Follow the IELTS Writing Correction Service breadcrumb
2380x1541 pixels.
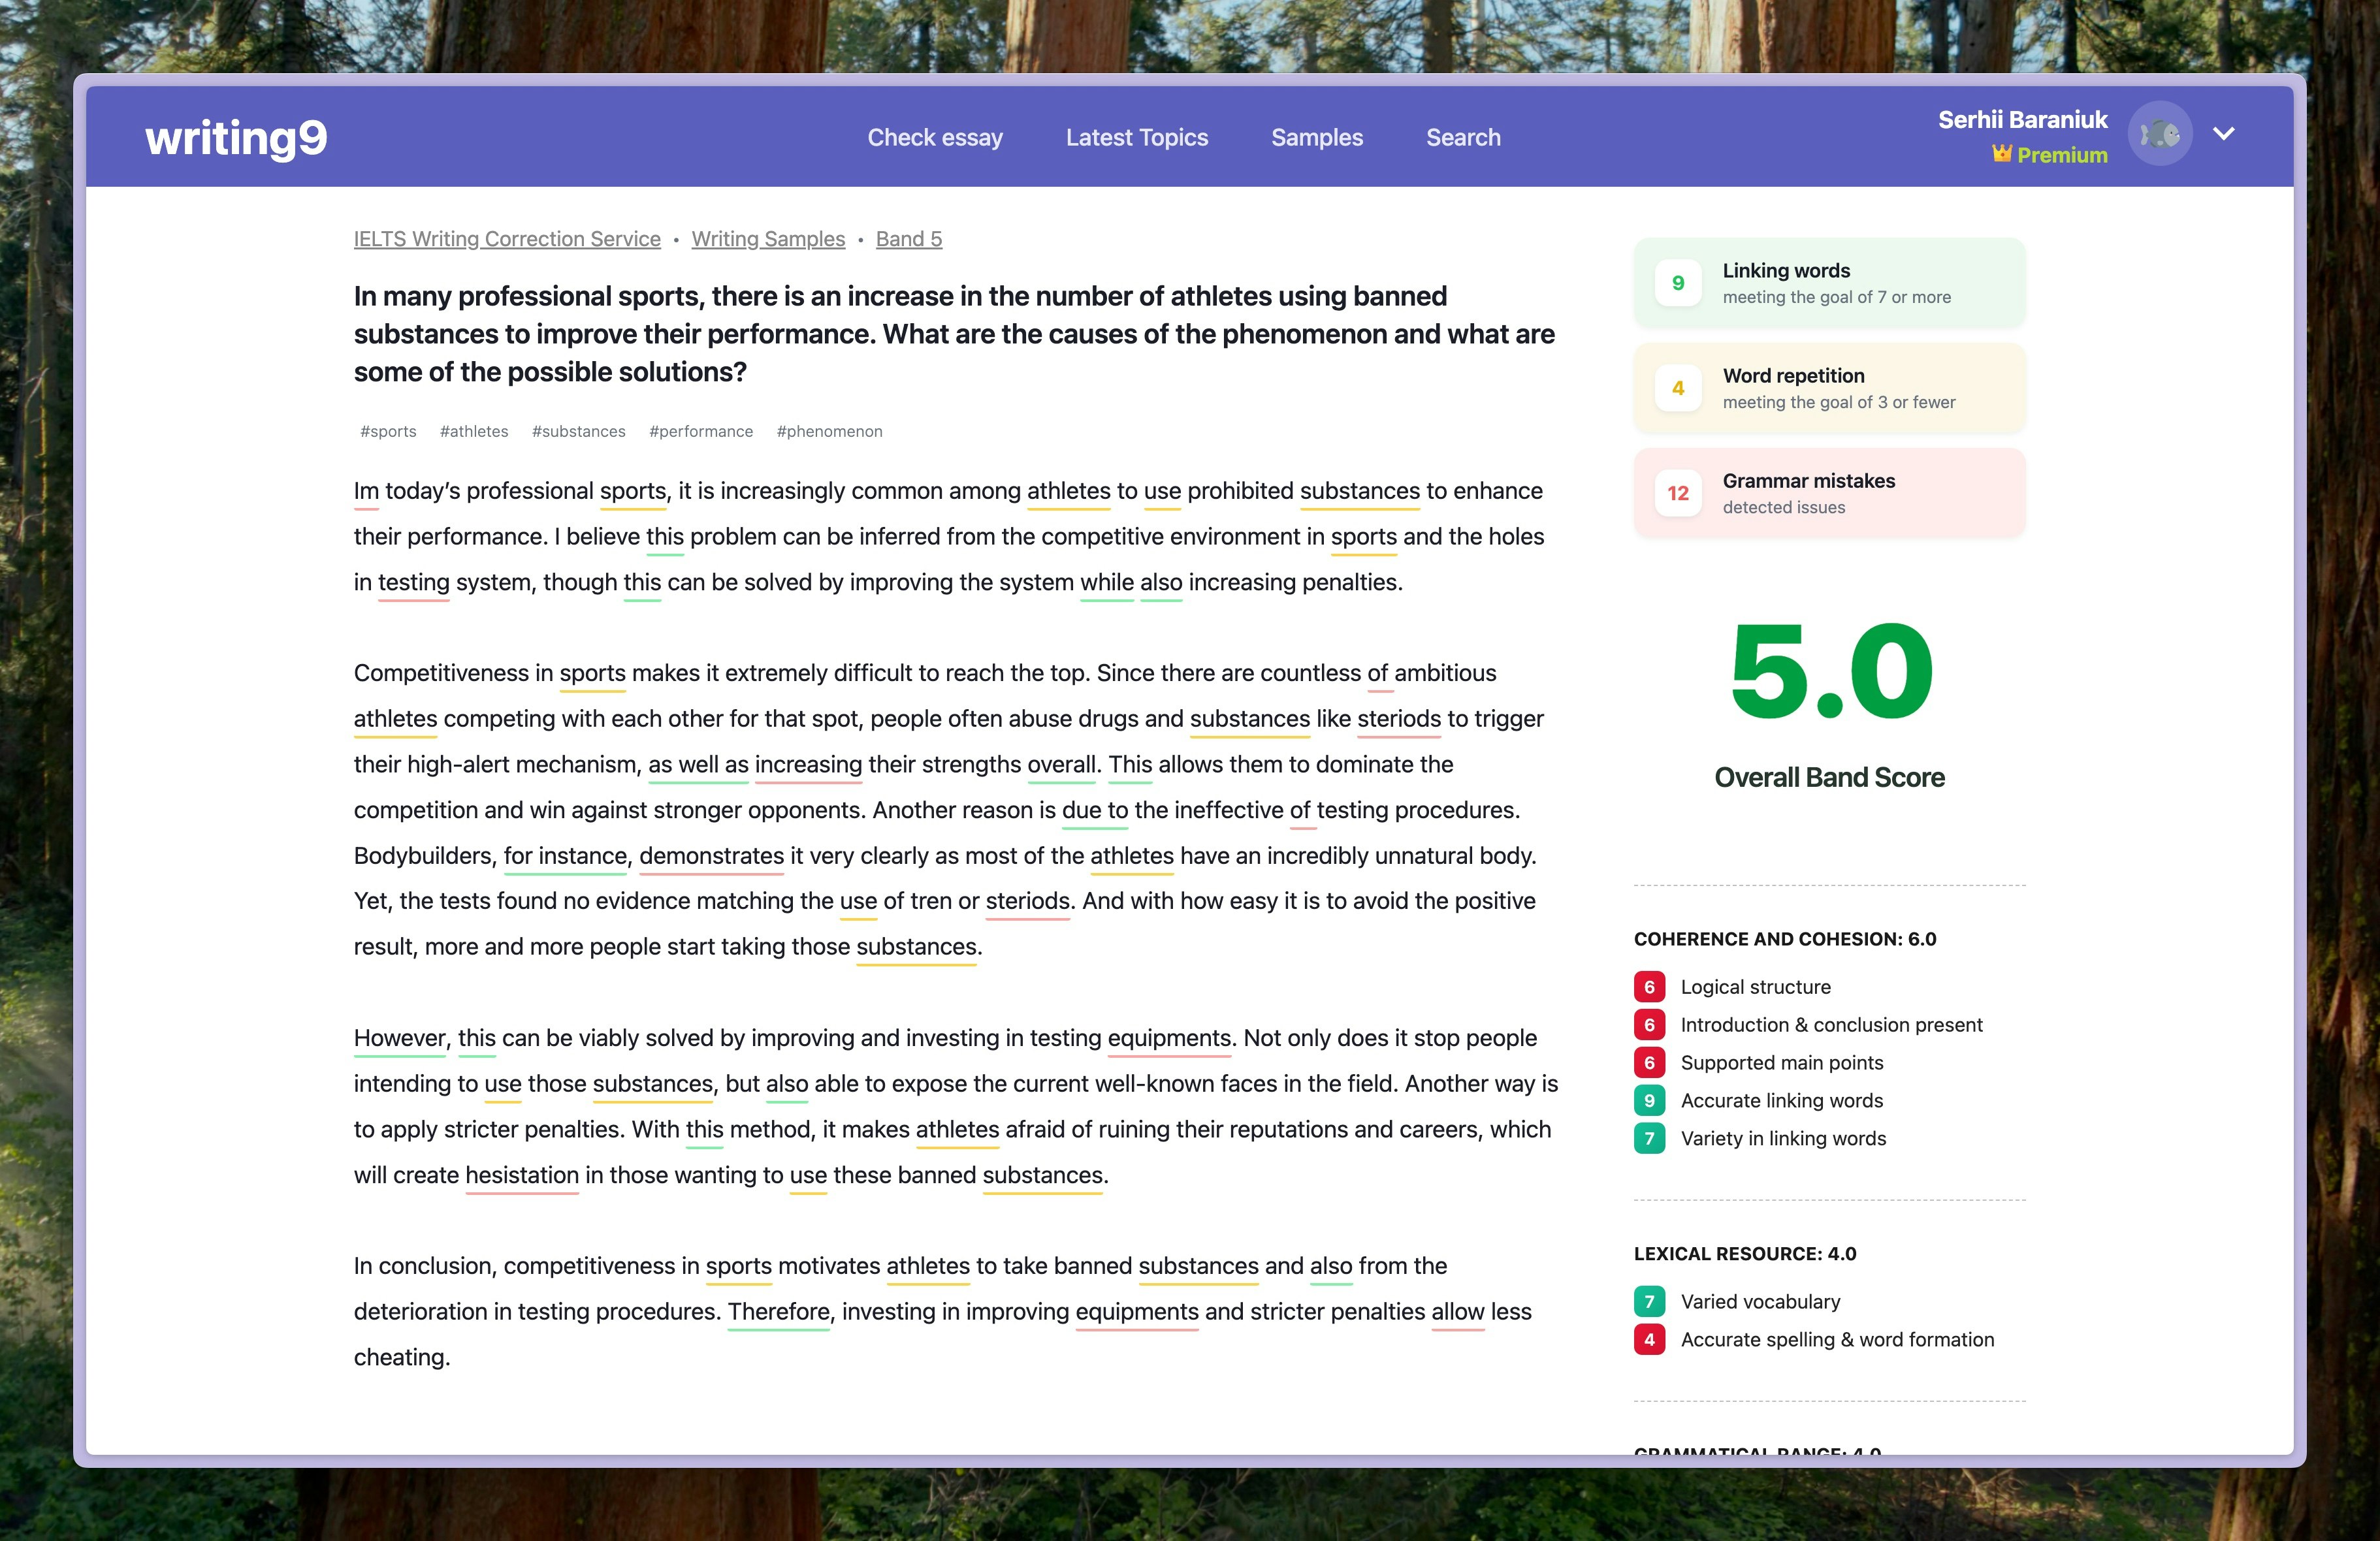tap(507, 239)
